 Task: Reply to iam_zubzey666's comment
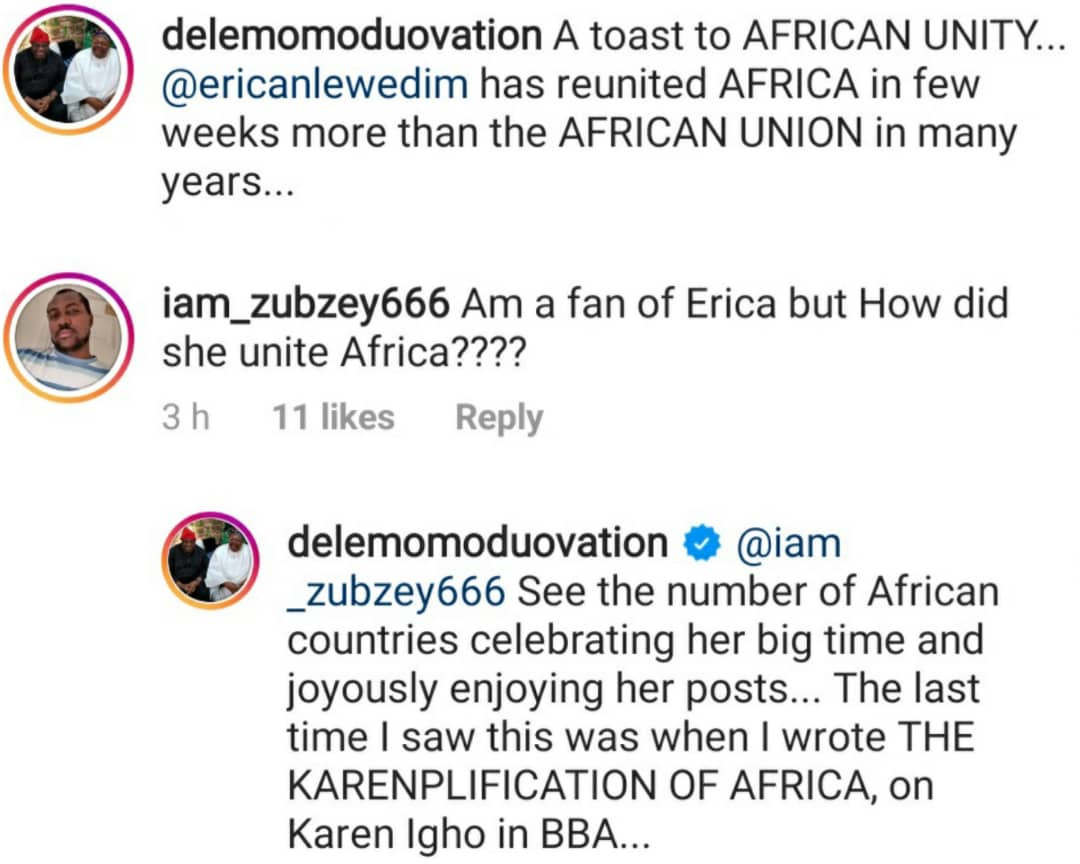[x=499, y=417]
